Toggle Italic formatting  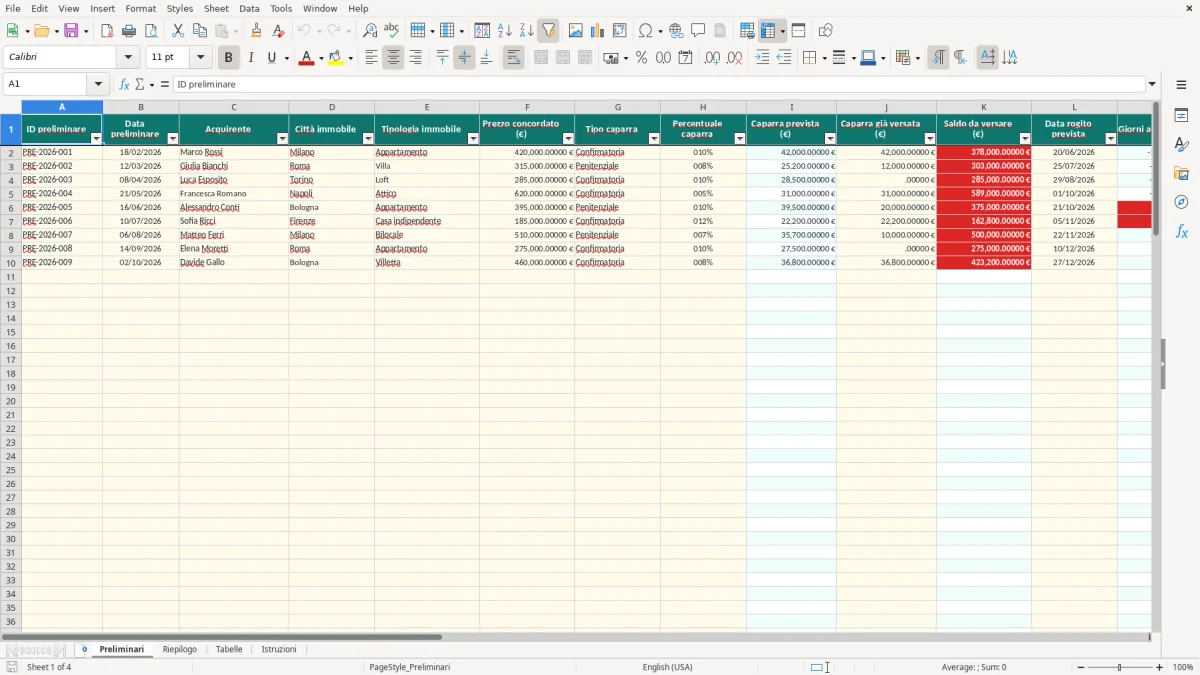tap(250, 58)
